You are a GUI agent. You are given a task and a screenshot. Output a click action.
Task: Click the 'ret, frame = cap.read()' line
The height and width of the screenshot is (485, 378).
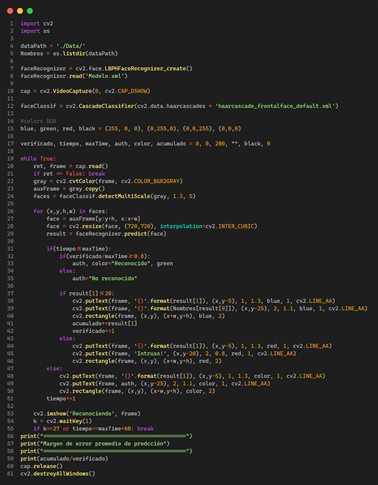point(71,166)
